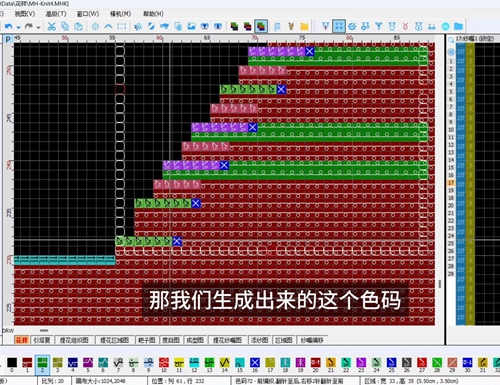
Task: Click the undo arrow icon
Action: coord(9,26)
